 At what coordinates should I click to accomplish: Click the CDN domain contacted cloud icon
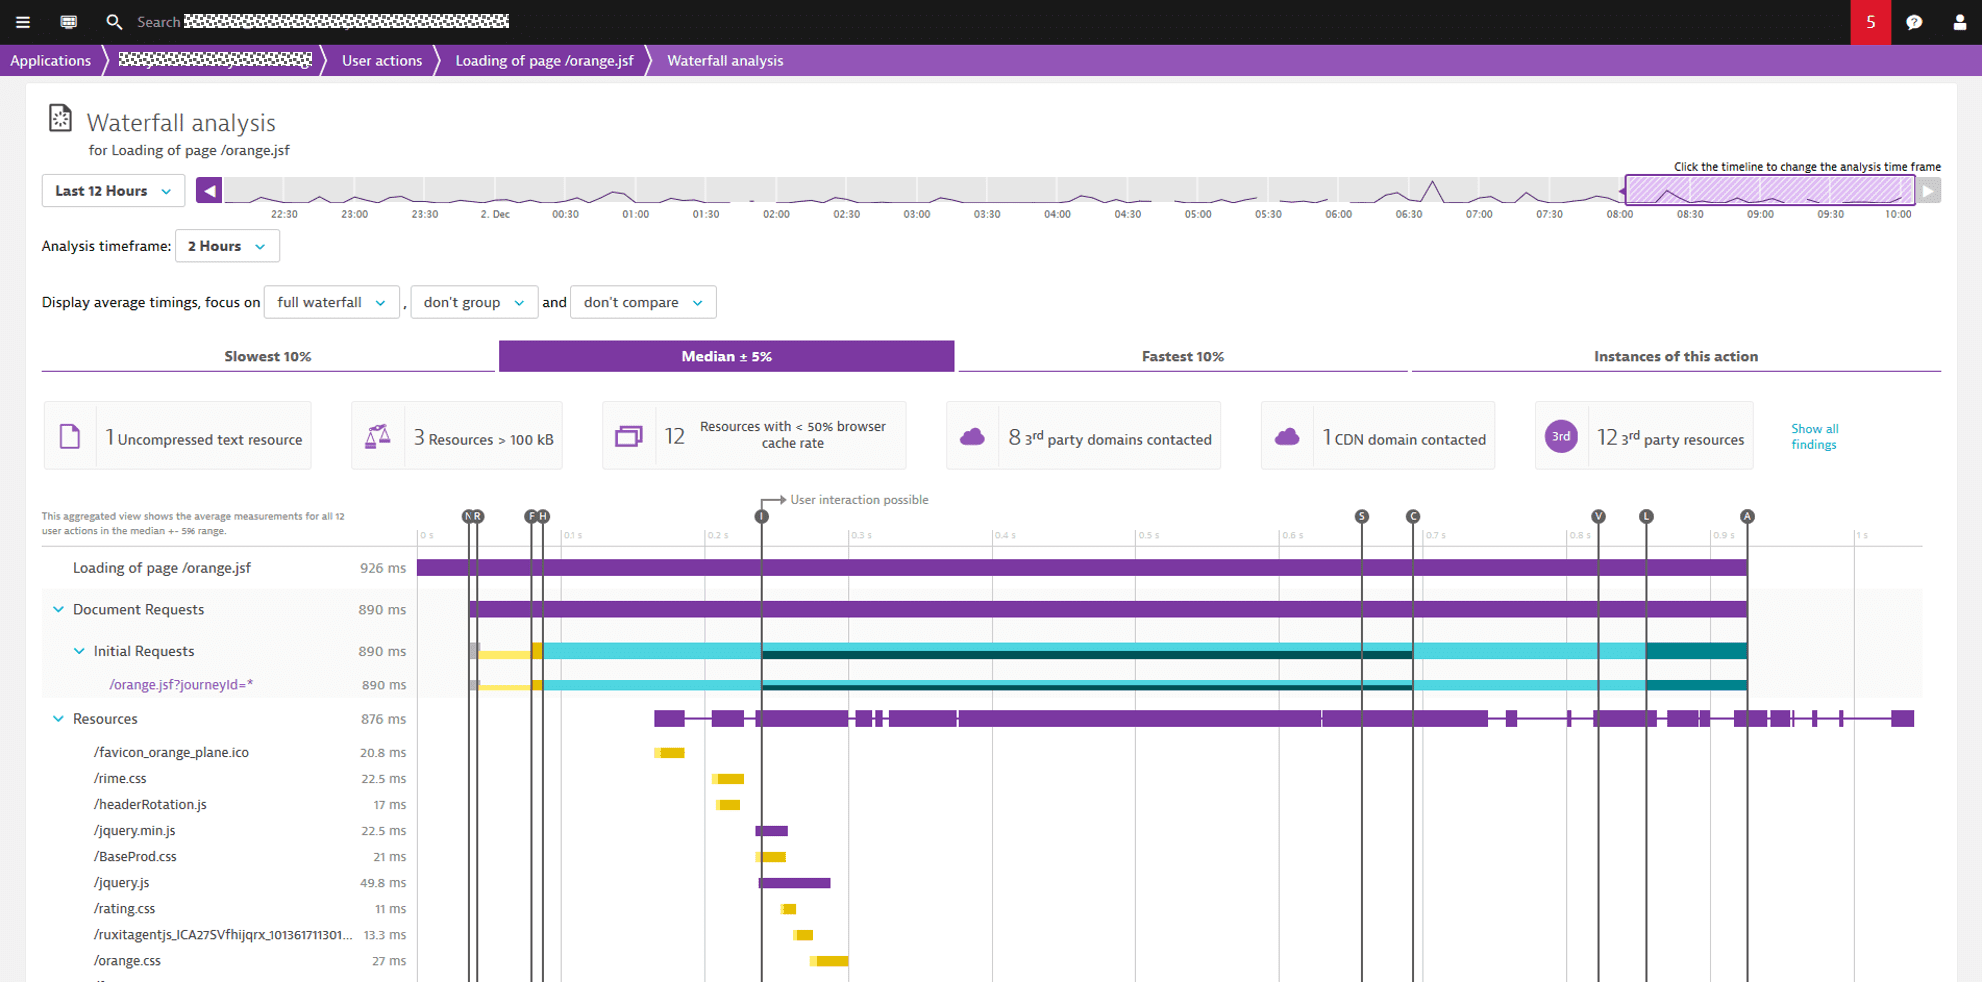[1286, 435]
